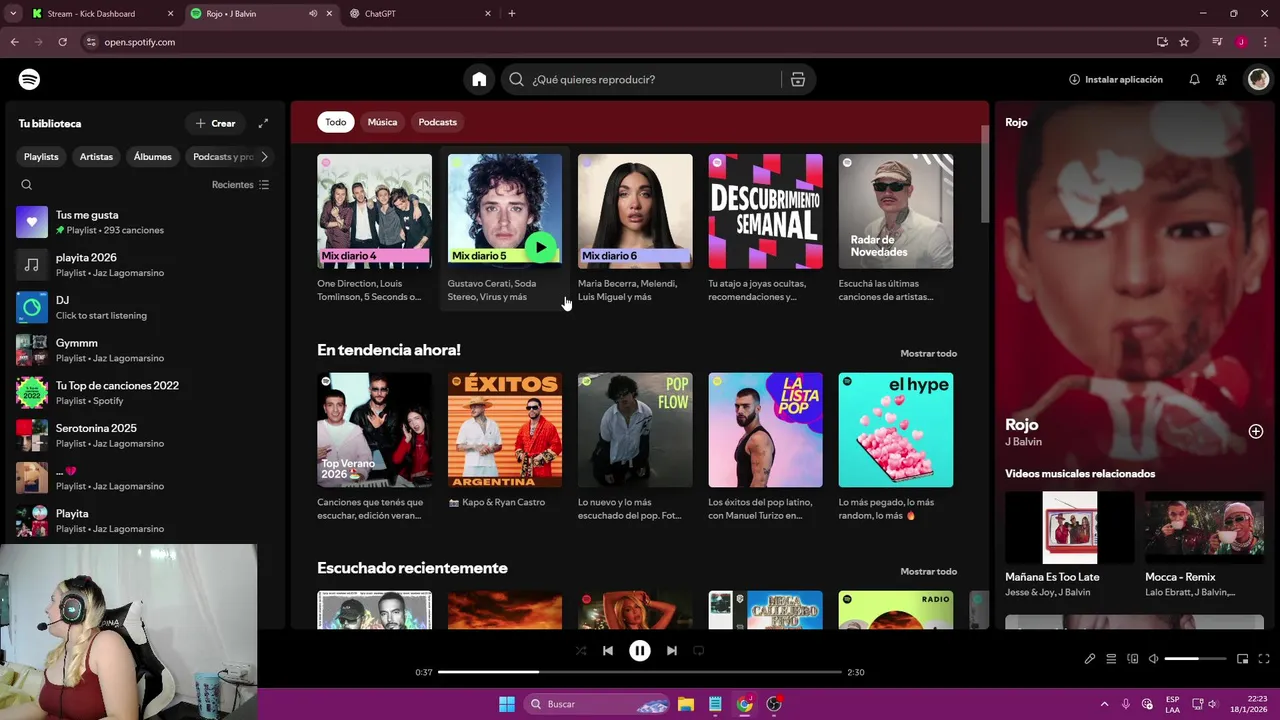
Task: Click Mostrar todo for En tendencia ahora
Action: 928,353
